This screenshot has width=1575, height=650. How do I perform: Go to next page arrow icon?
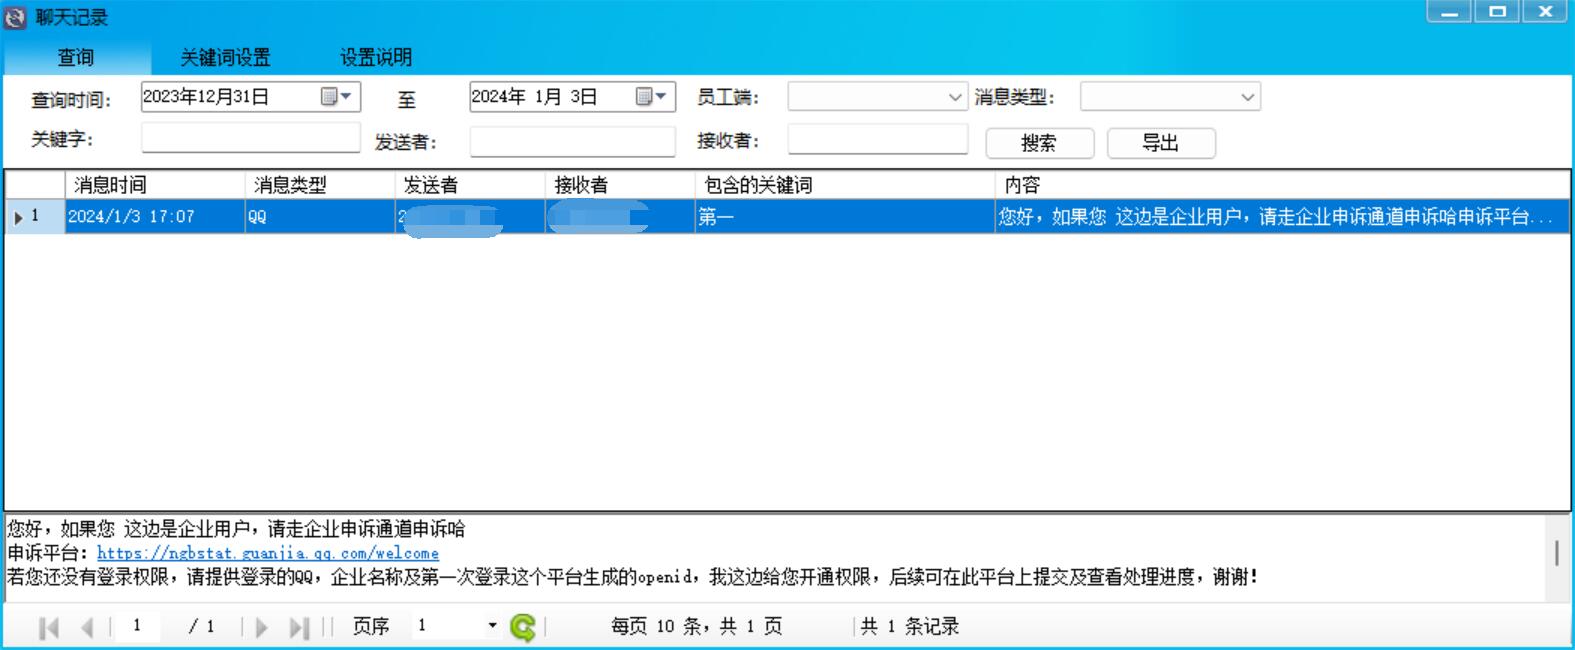tap(261, 627)
